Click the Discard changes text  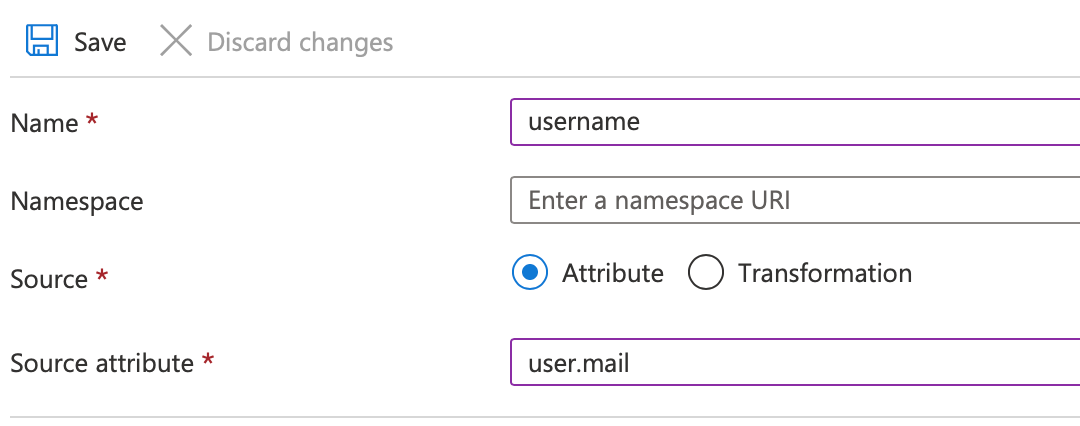300,42
